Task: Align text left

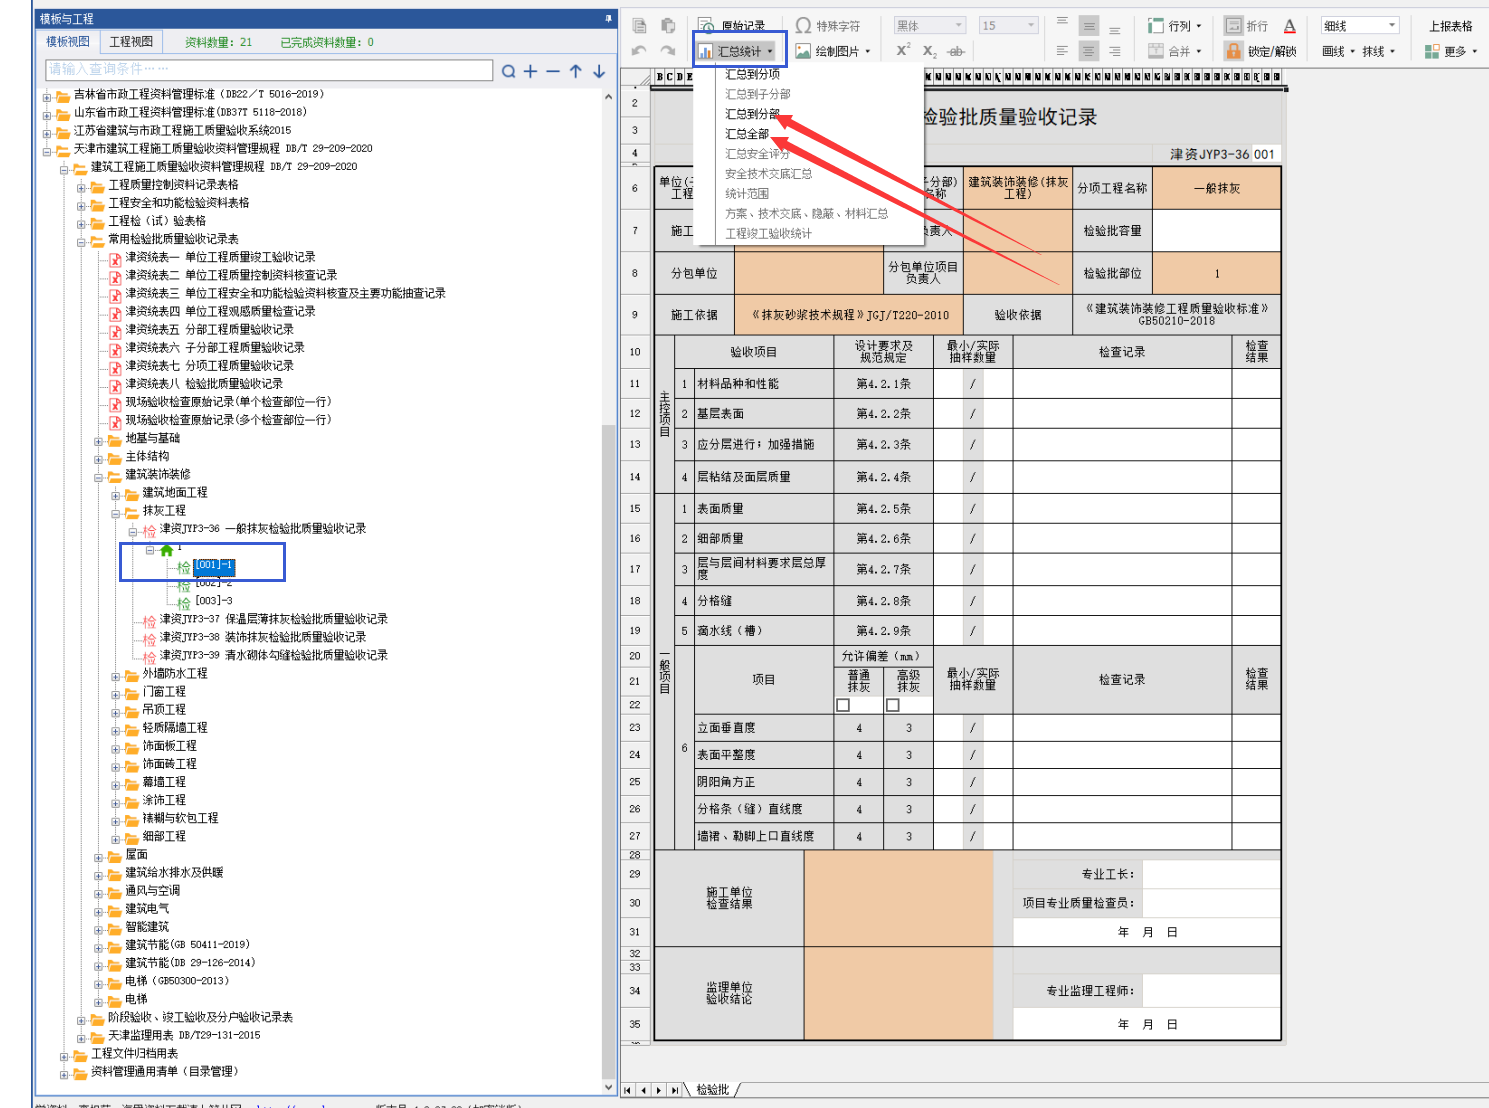Action: [1062, 51]
